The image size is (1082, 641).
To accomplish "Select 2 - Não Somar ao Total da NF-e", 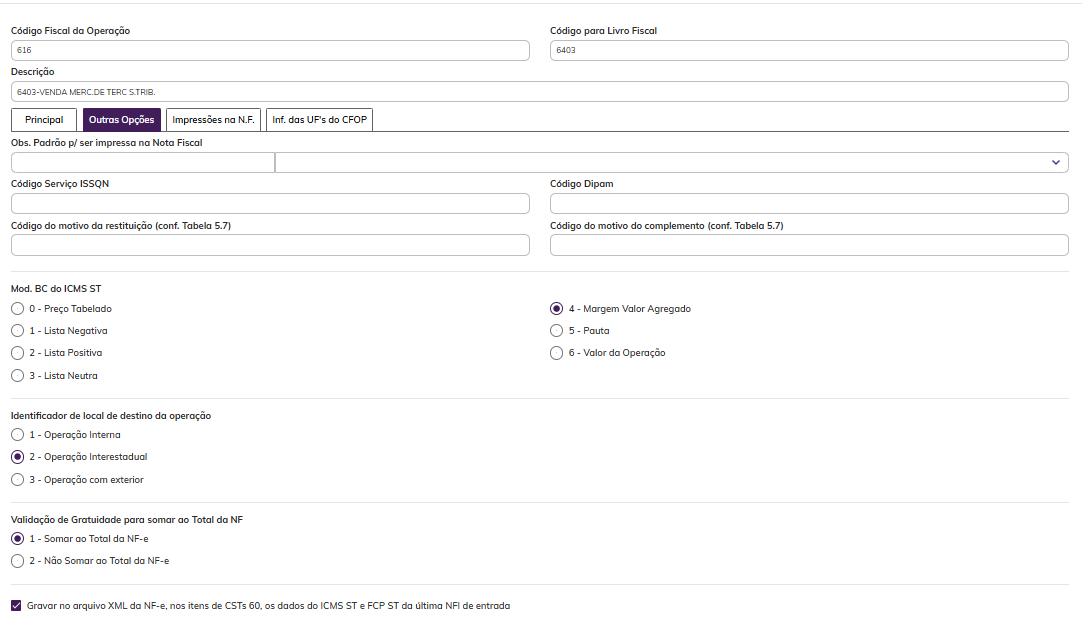I will coord(17,561).
